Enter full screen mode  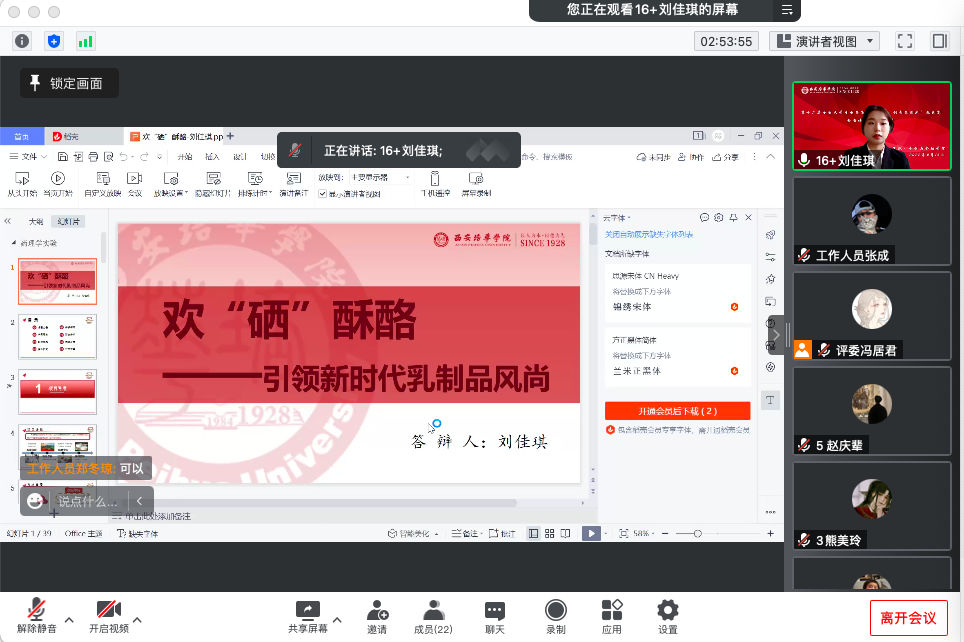[905, 41]
